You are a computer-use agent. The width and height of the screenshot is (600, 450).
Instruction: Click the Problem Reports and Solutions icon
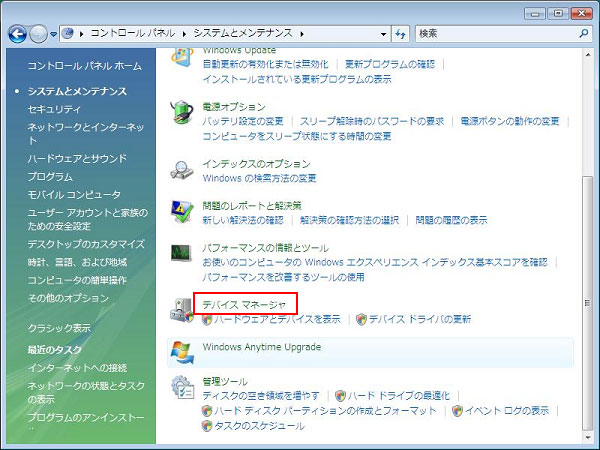(x=182, y=211)
